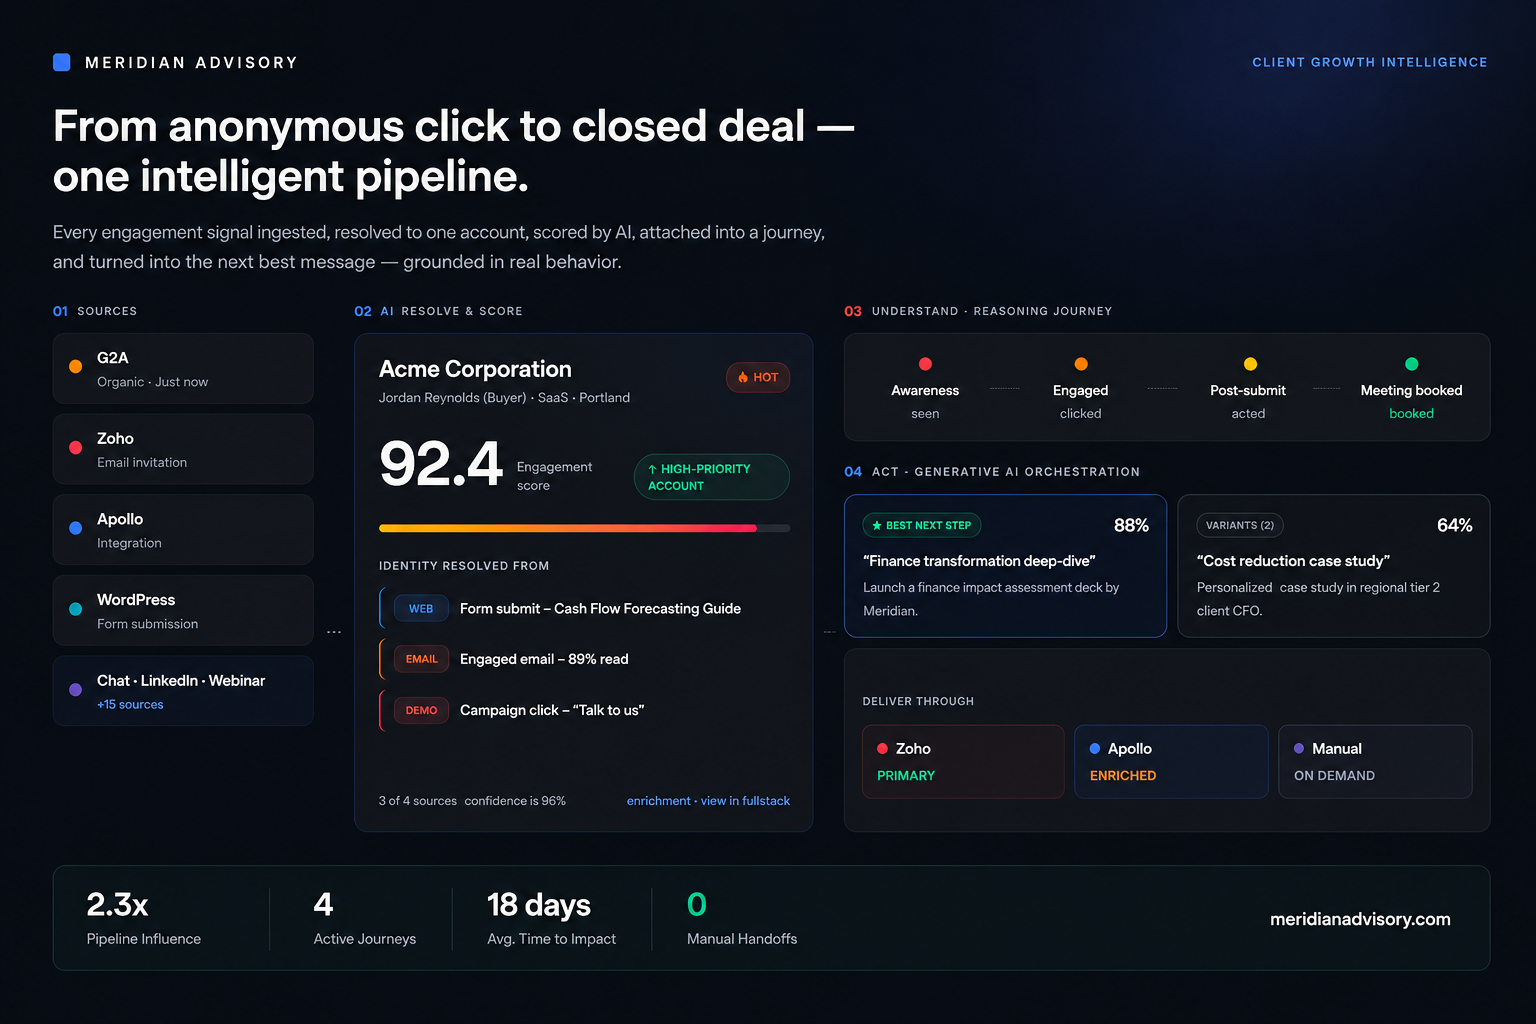The height and width of the screenshot is (1024, 1536).
Task: Choose Apollo ENRICHED delivery channel
Action: point(1171,761)
